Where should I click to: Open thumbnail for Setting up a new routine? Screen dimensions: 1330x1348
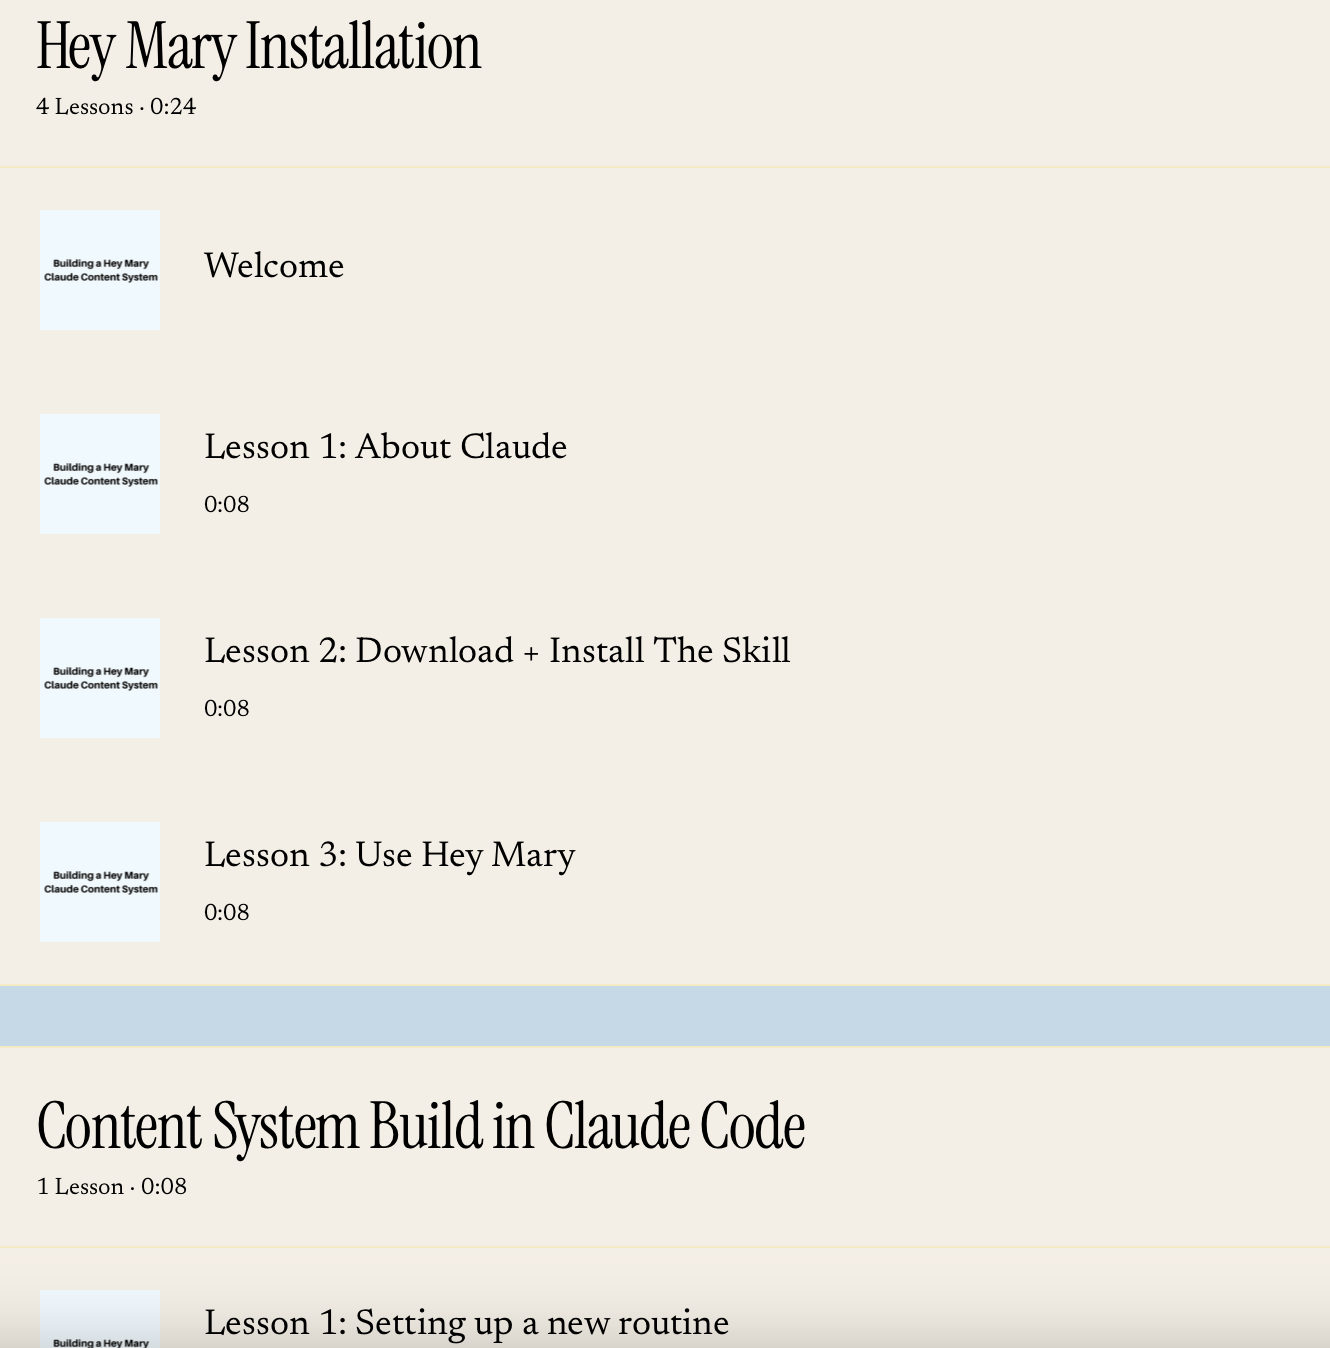(100, 1319)
